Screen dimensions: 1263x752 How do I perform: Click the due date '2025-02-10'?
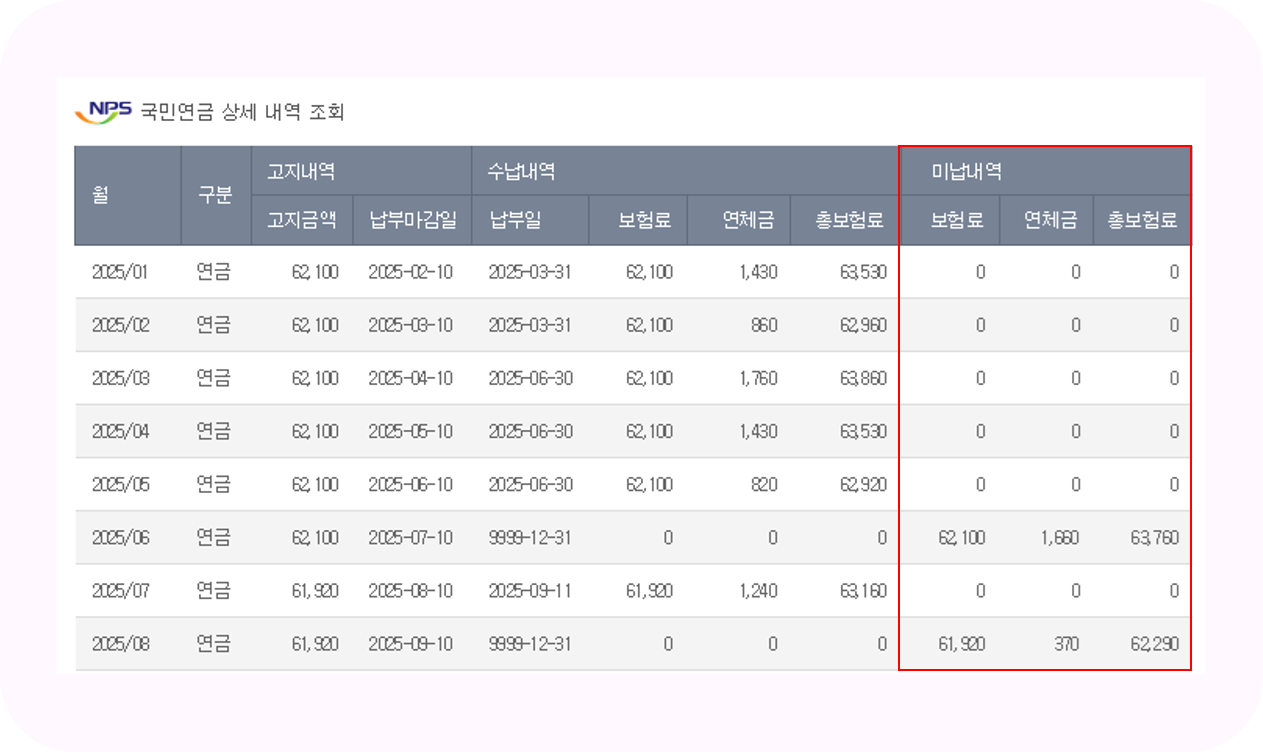[x=411, y=272]
